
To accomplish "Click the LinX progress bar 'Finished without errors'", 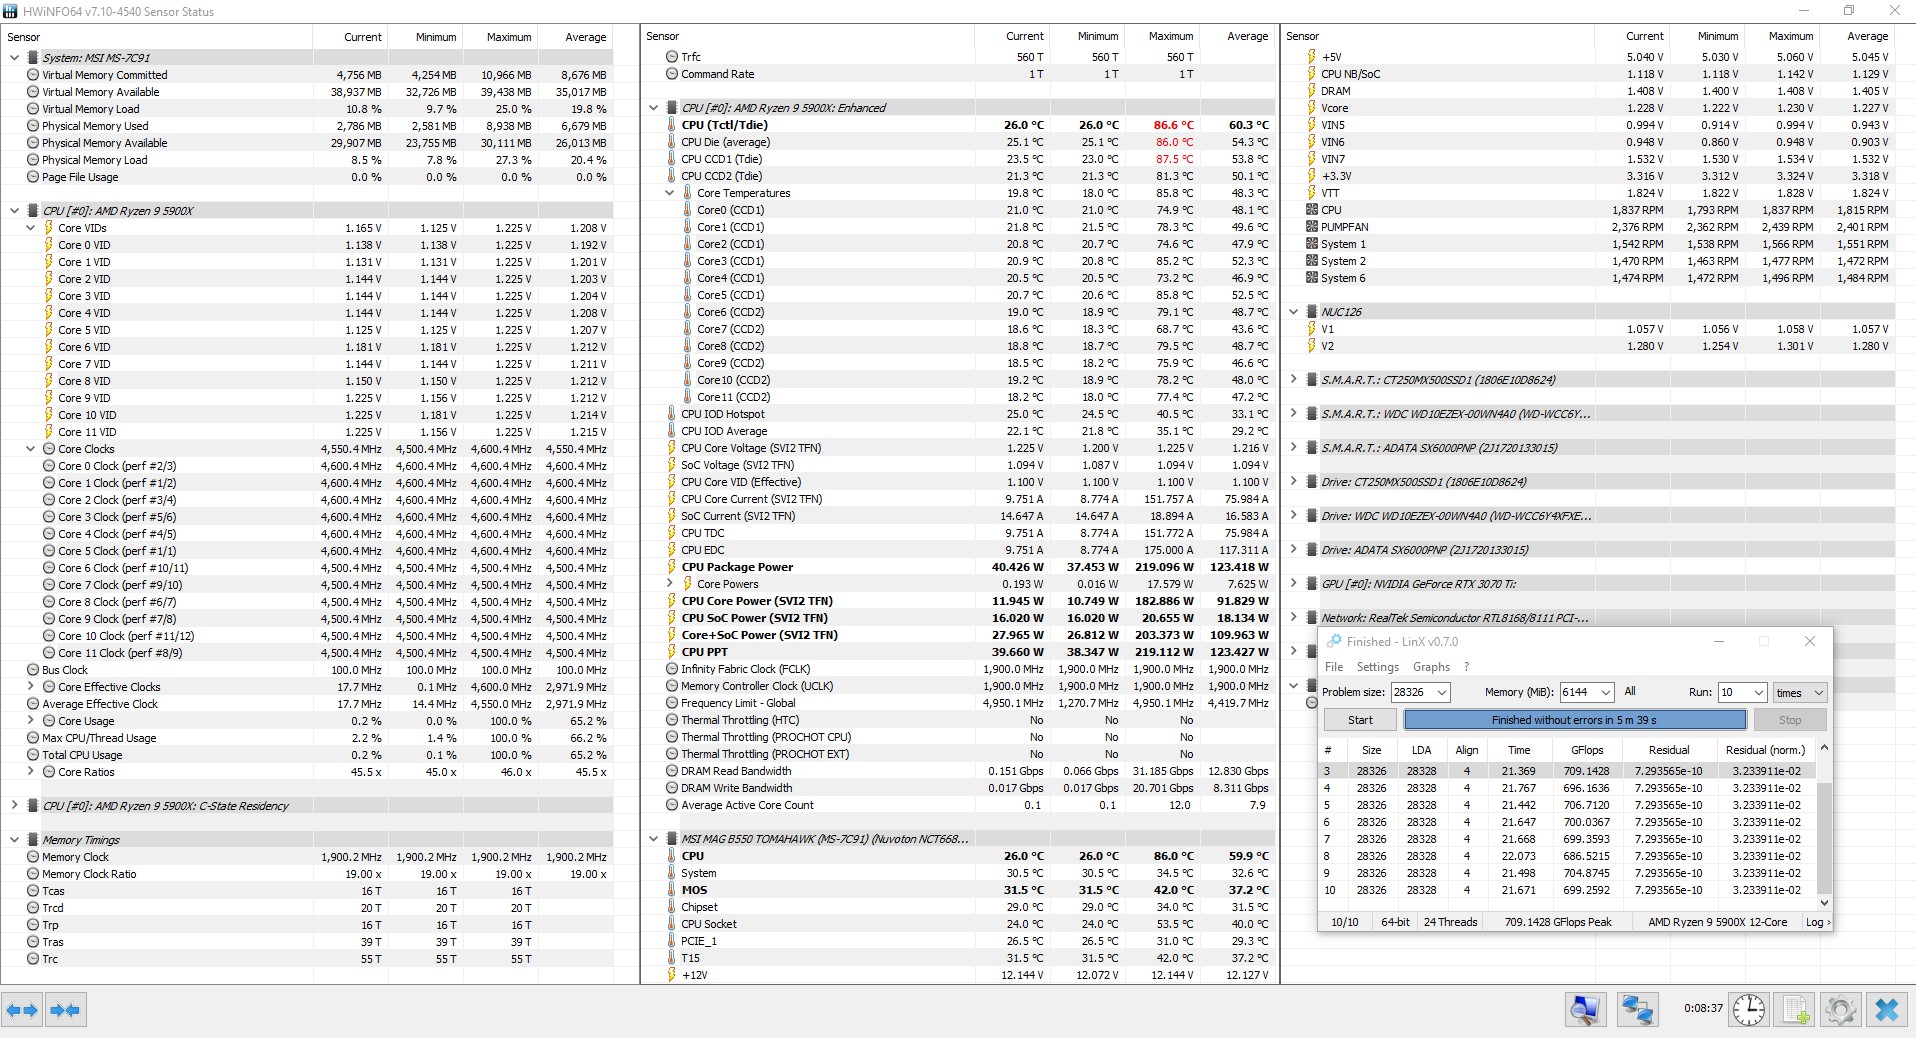I will click(x=1575, y=720).
